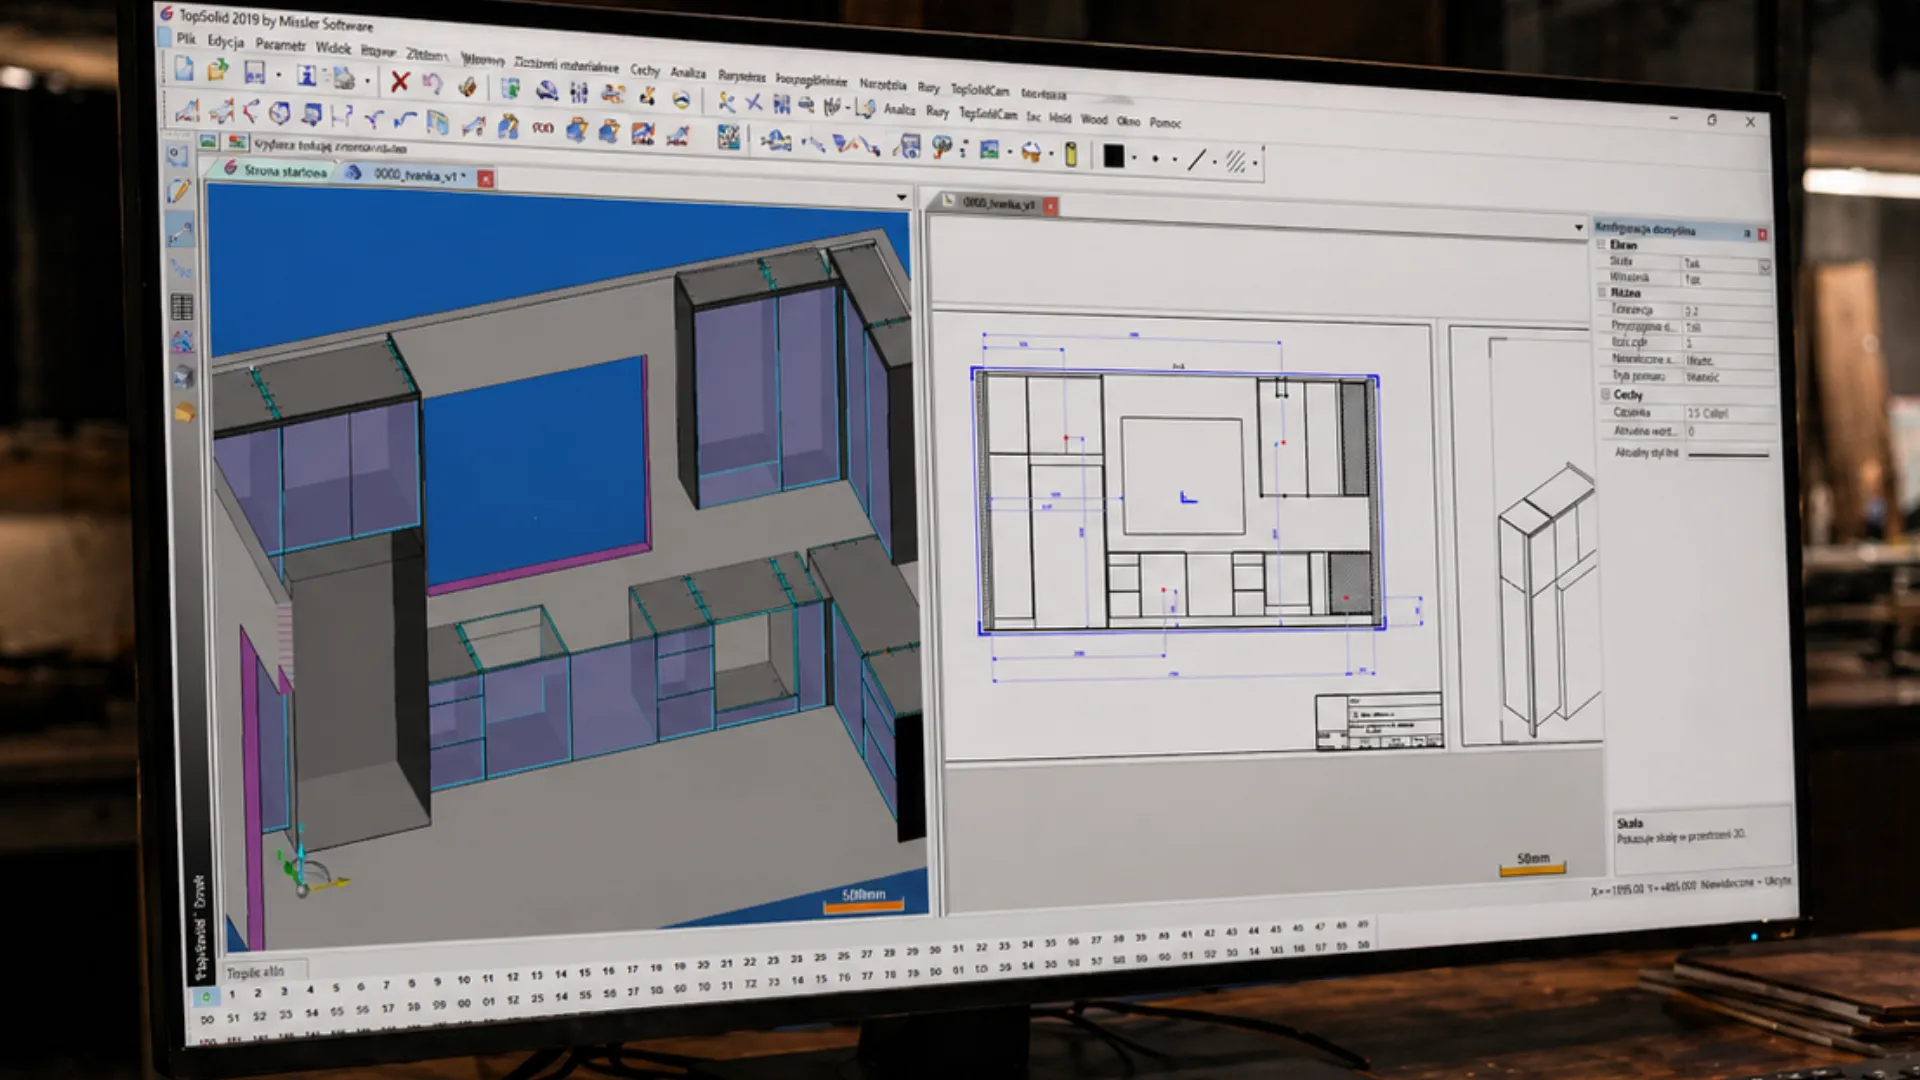Click the Open folder icon in toolbar
1920x1080 pixels.
point(218,70)
